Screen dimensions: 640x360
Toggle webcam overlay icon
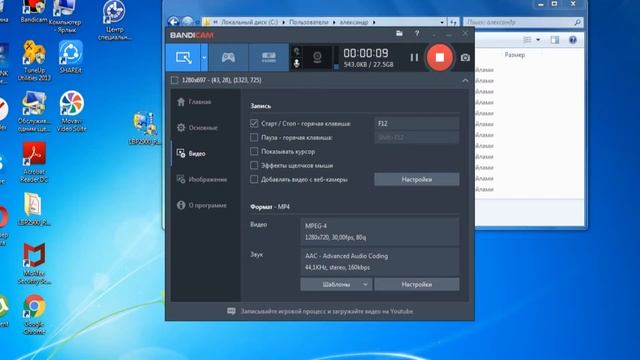coord(317,58)
